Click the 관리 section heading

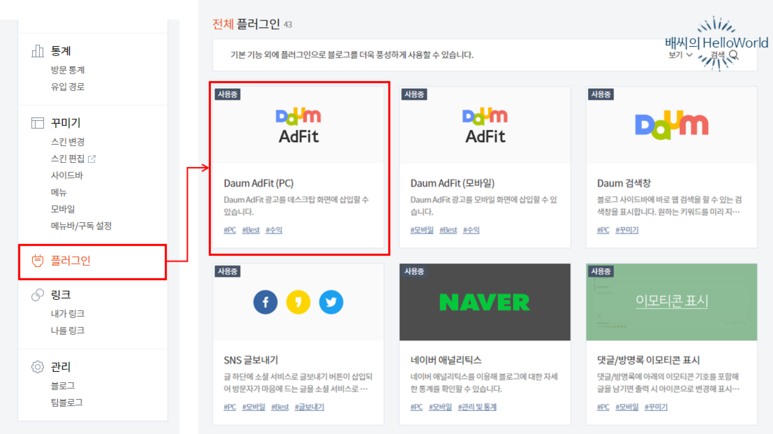click(x=61, y=367)
